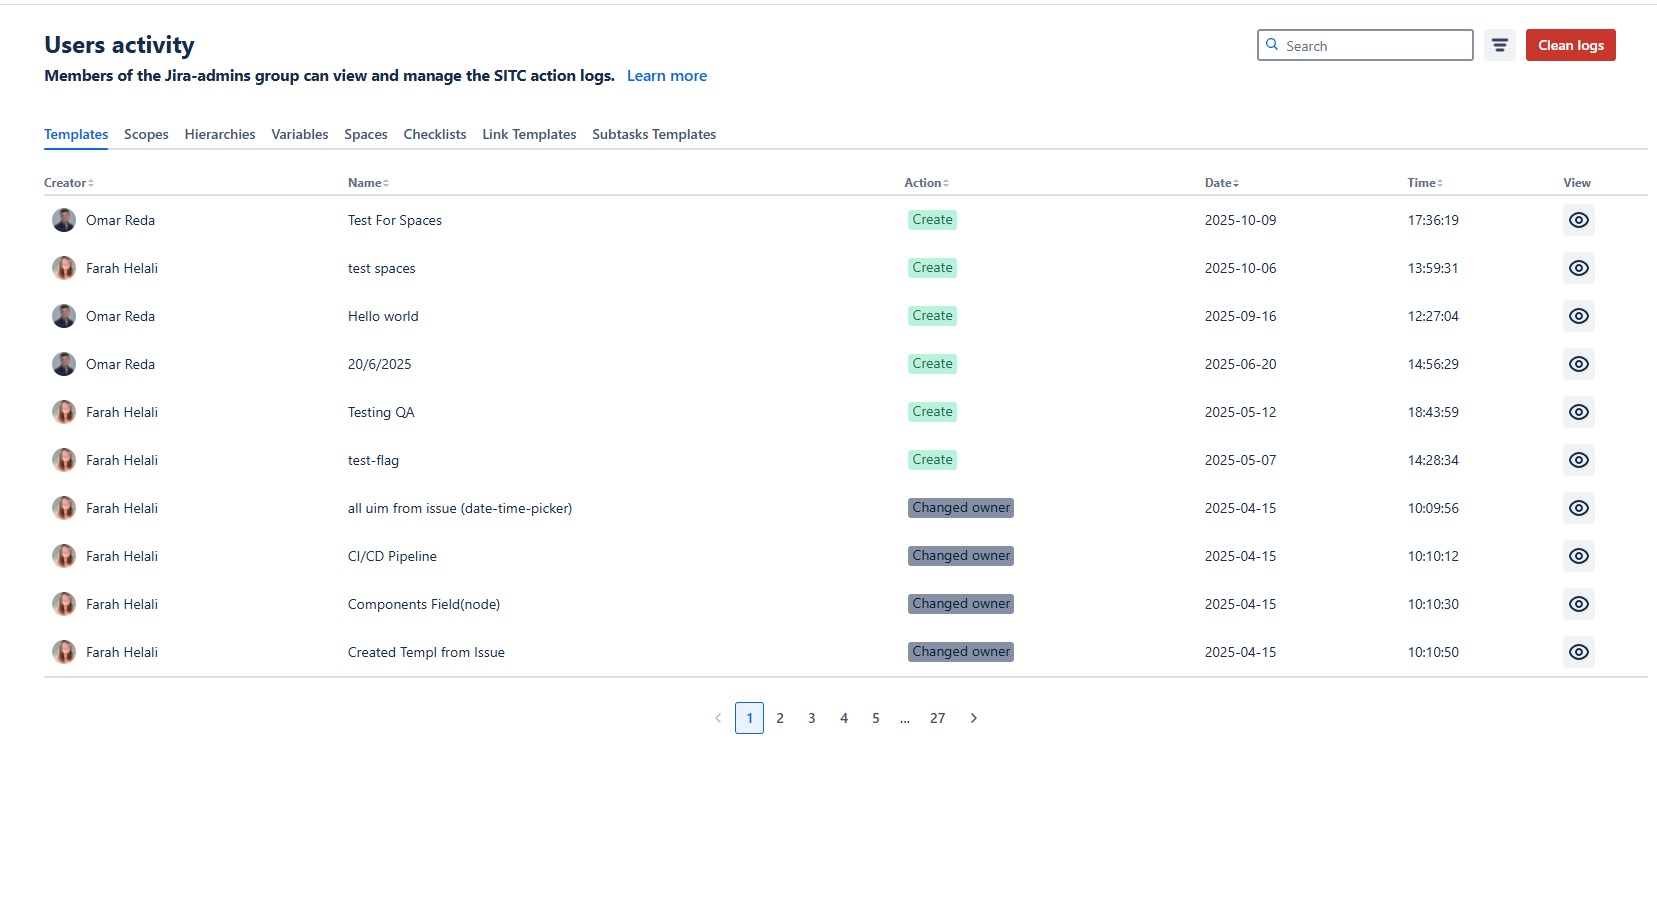Open the Subtasks Templates tab
1657x903 pixels.
[x=654, y=134]
